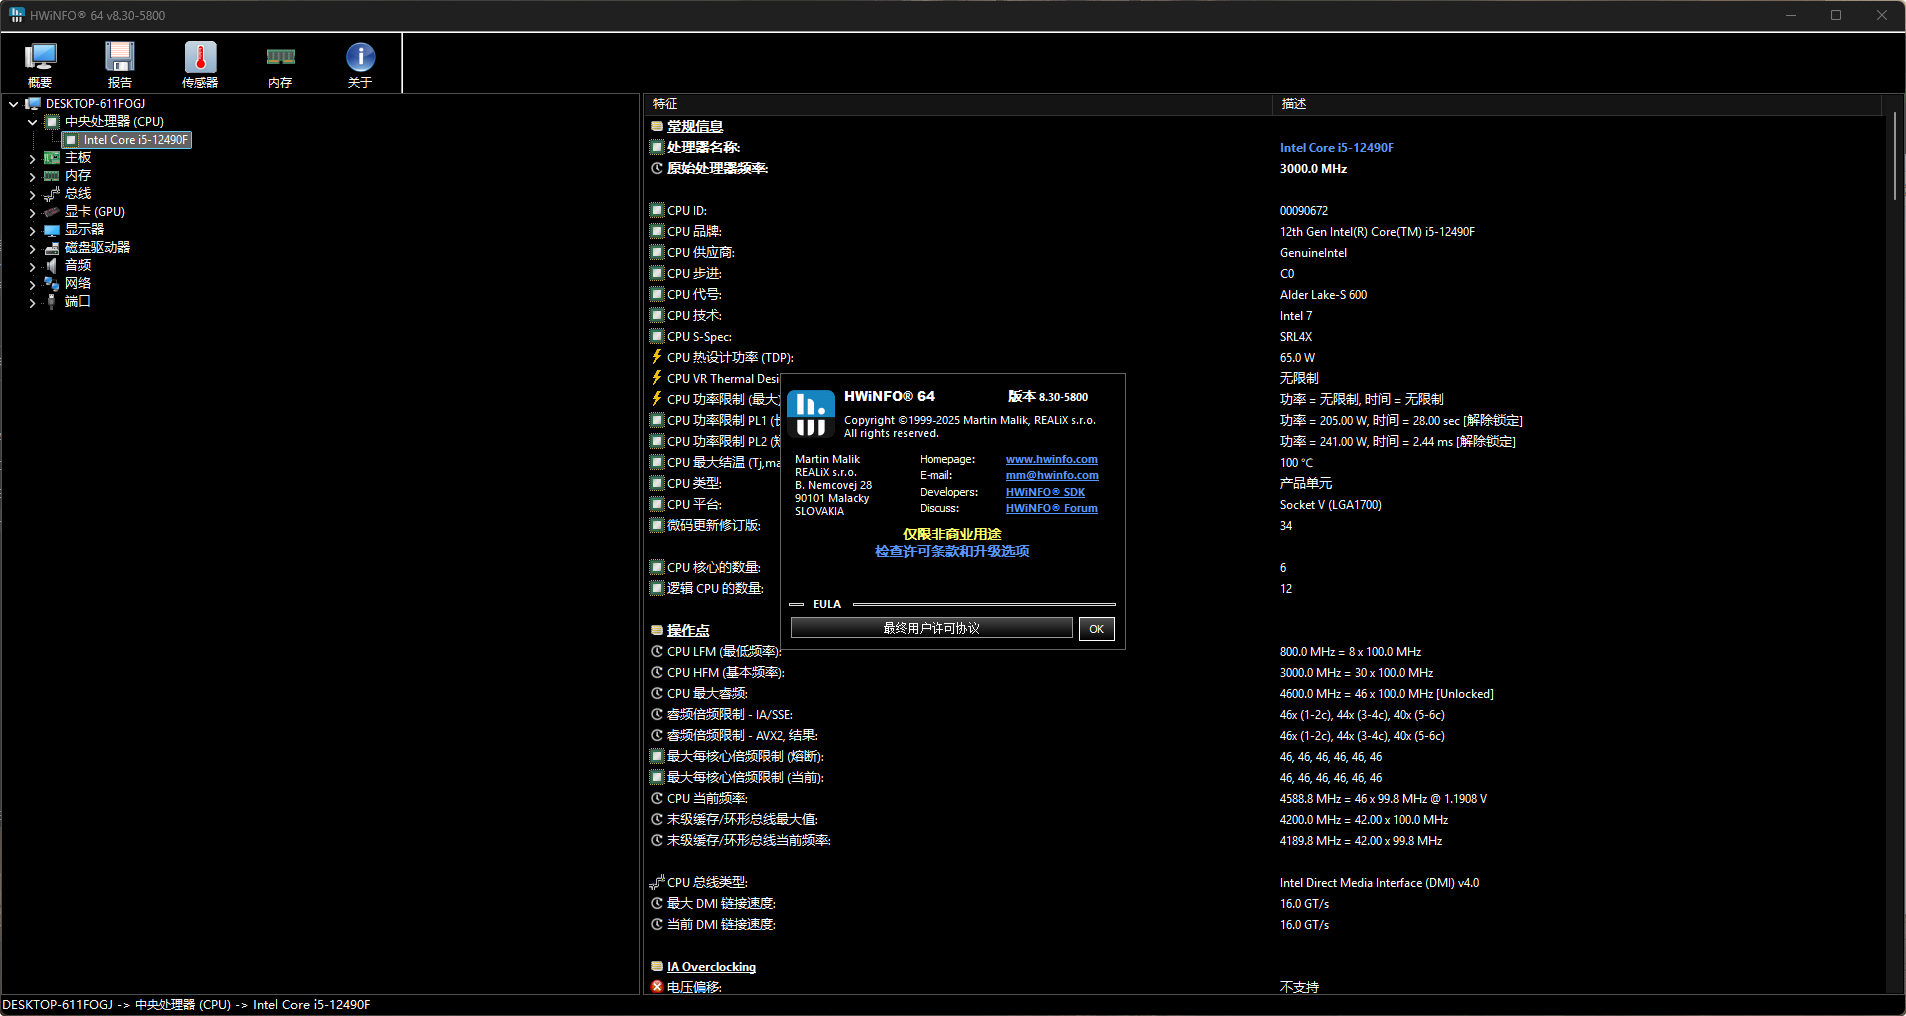This screenshot has height=1016, width=1906.
Task: Confirm the About dialog with OK
Action: [1096, 628]
